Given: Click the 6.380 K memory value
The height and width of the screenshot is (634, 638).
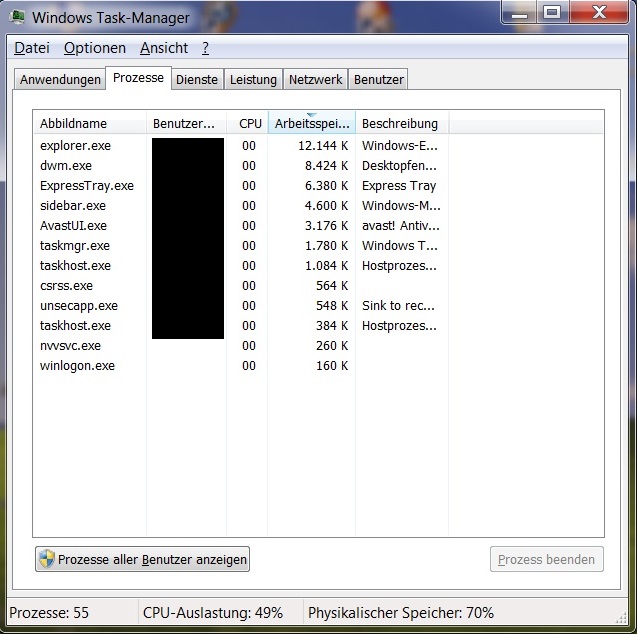Looking at the screenshot, I should pyautogui.click(x=326, y=186).
